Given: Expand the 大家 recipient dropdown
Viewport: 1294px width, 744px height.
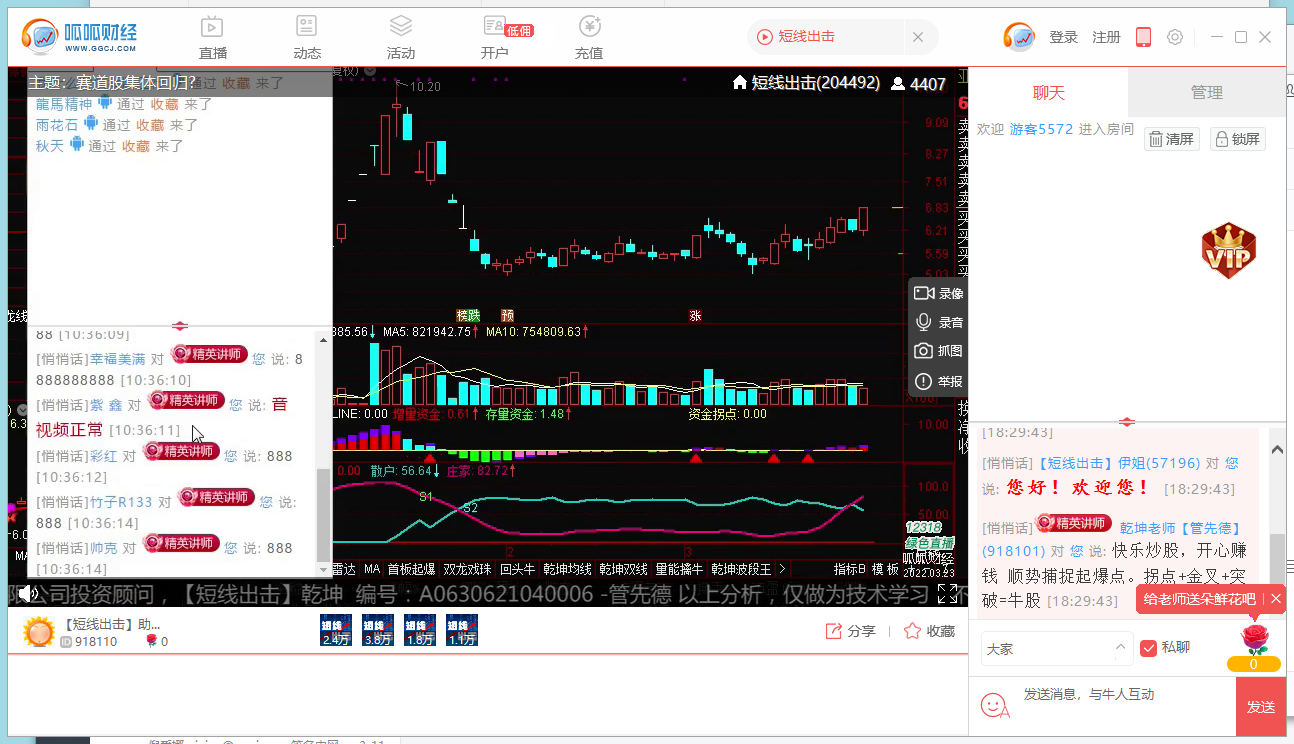Looking at the screenshot, I should pyautogui.click(x=1055, y=648).
